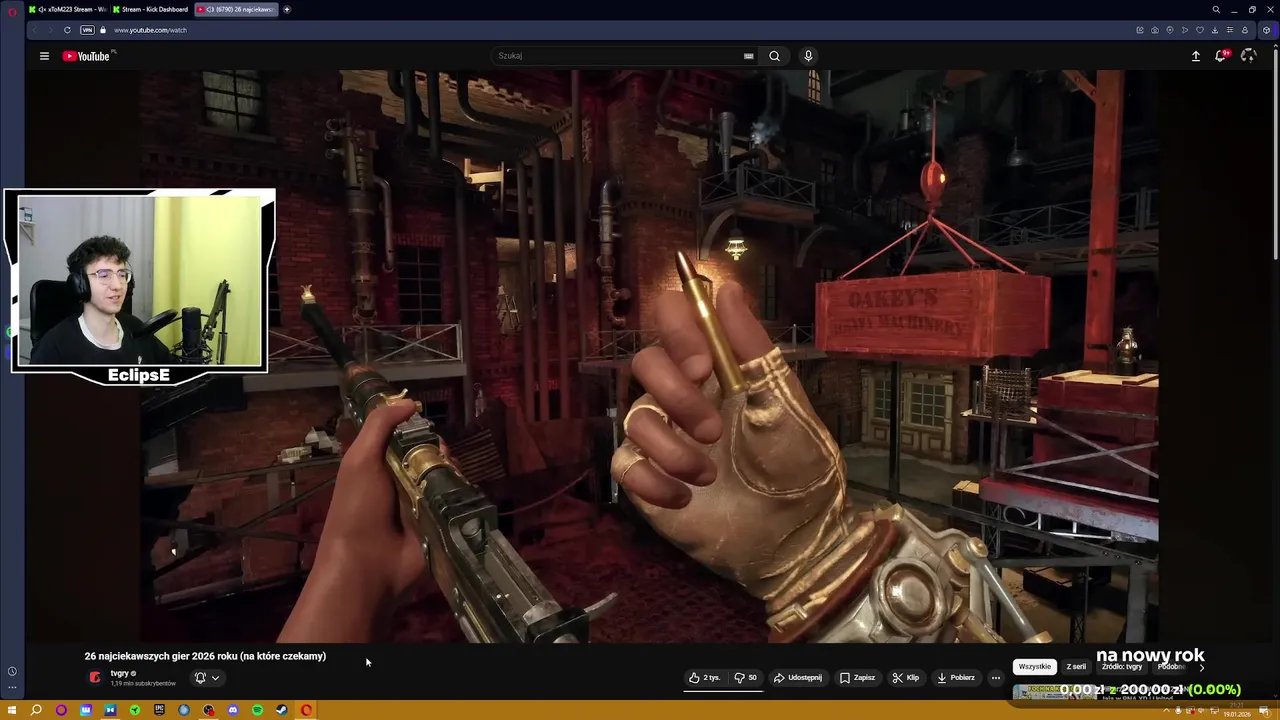Image resolution: width=1280 pixels, height=720 pixels.
Task: Open the on-screen keyboard in the search box
Action: click(748, 56)
